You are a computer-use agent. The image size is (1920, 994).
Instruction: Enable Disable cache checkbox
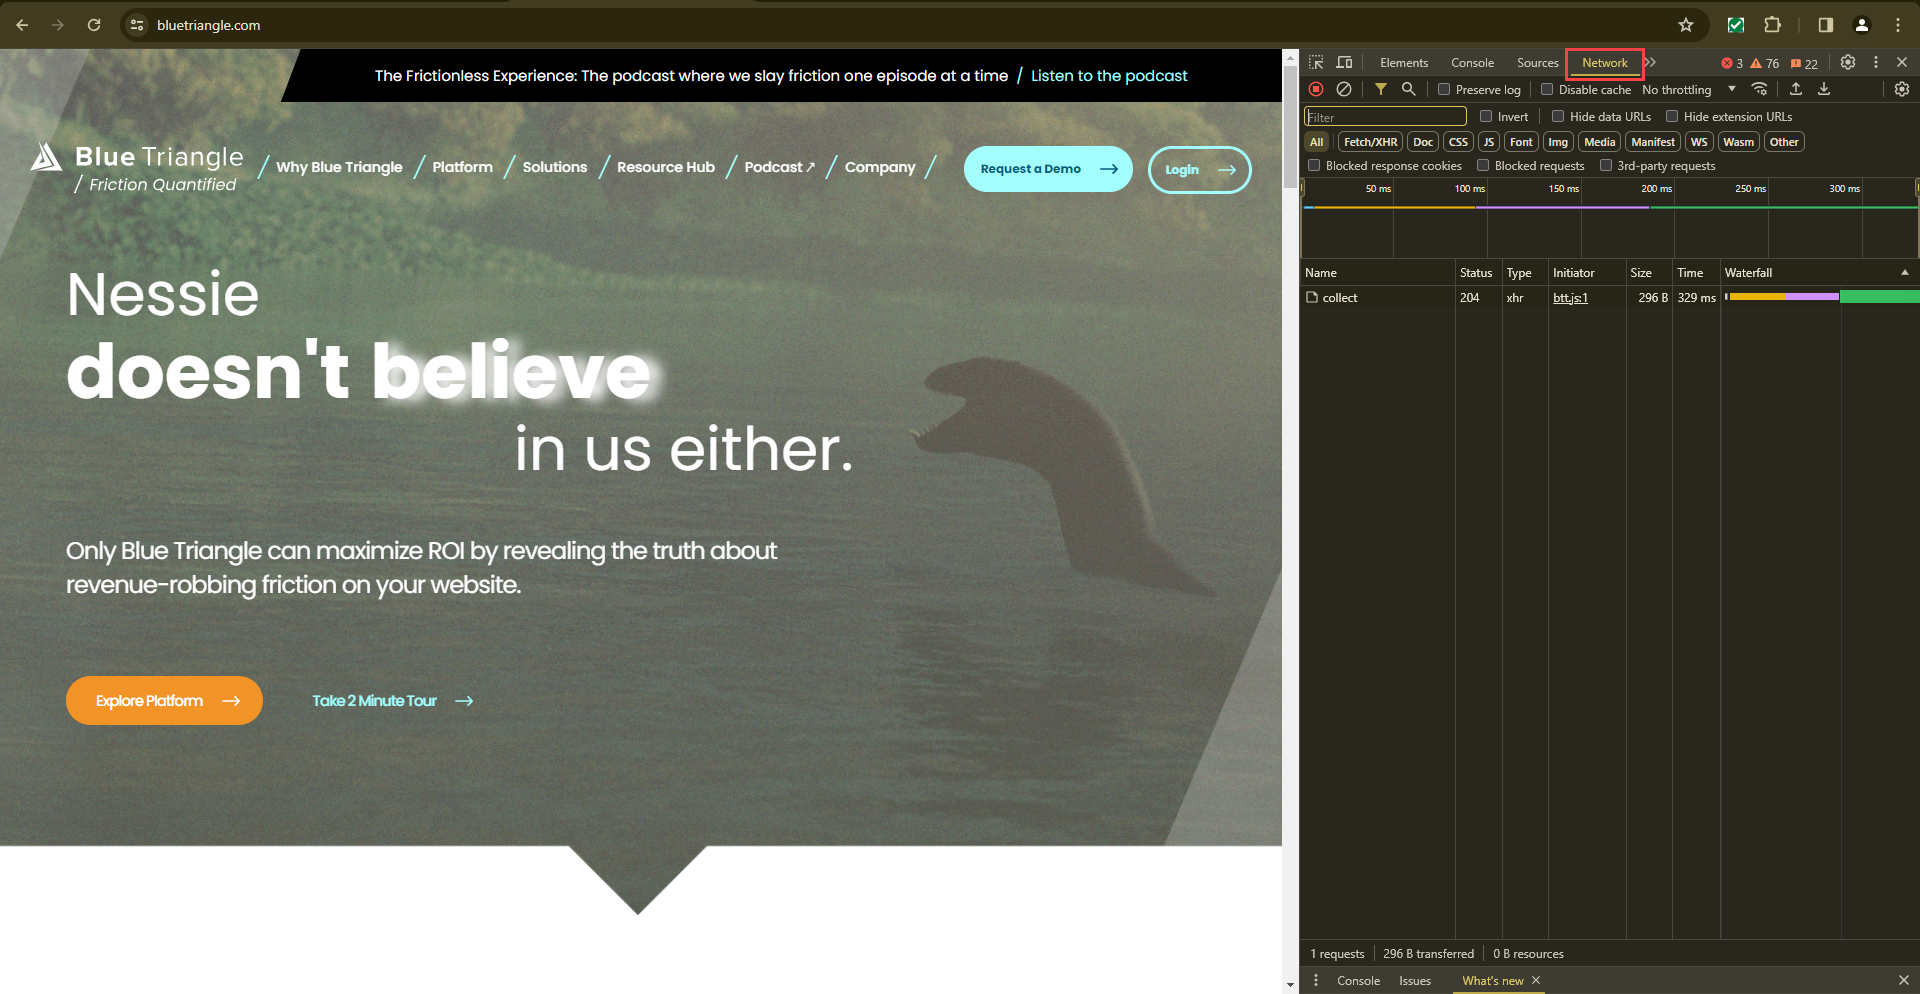1547,89
